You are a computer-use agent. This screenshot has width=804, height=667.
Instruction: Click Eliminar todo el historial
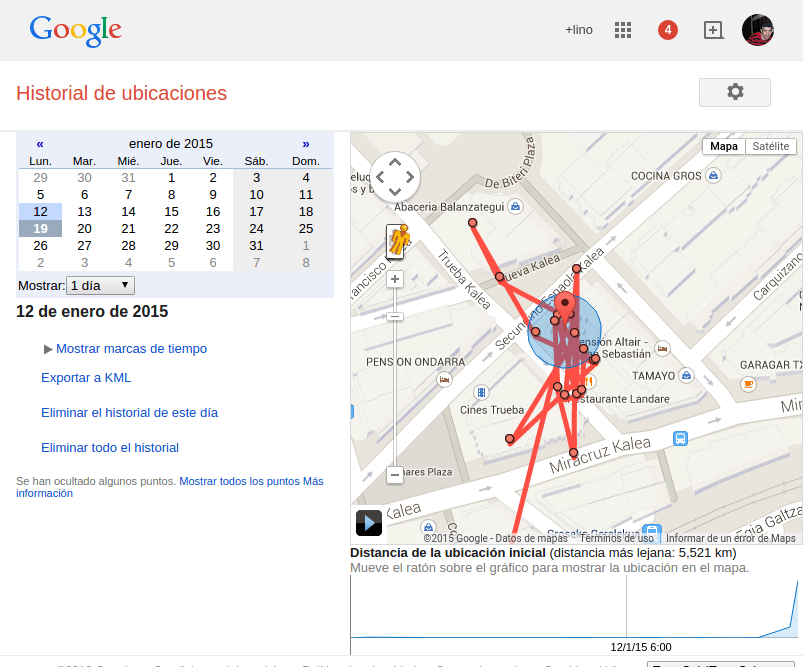(x=110, y=448)
